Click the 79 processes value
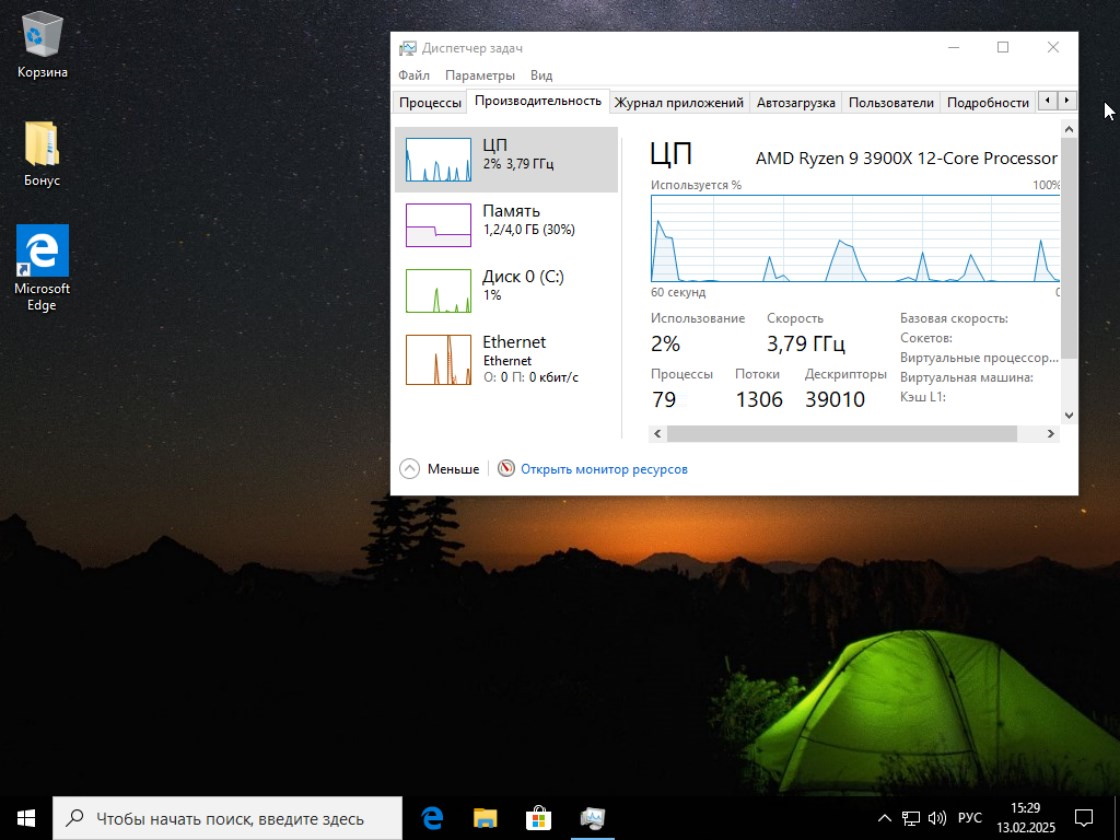The height and width of the screenshot is (840, 1120). point(664,399)
